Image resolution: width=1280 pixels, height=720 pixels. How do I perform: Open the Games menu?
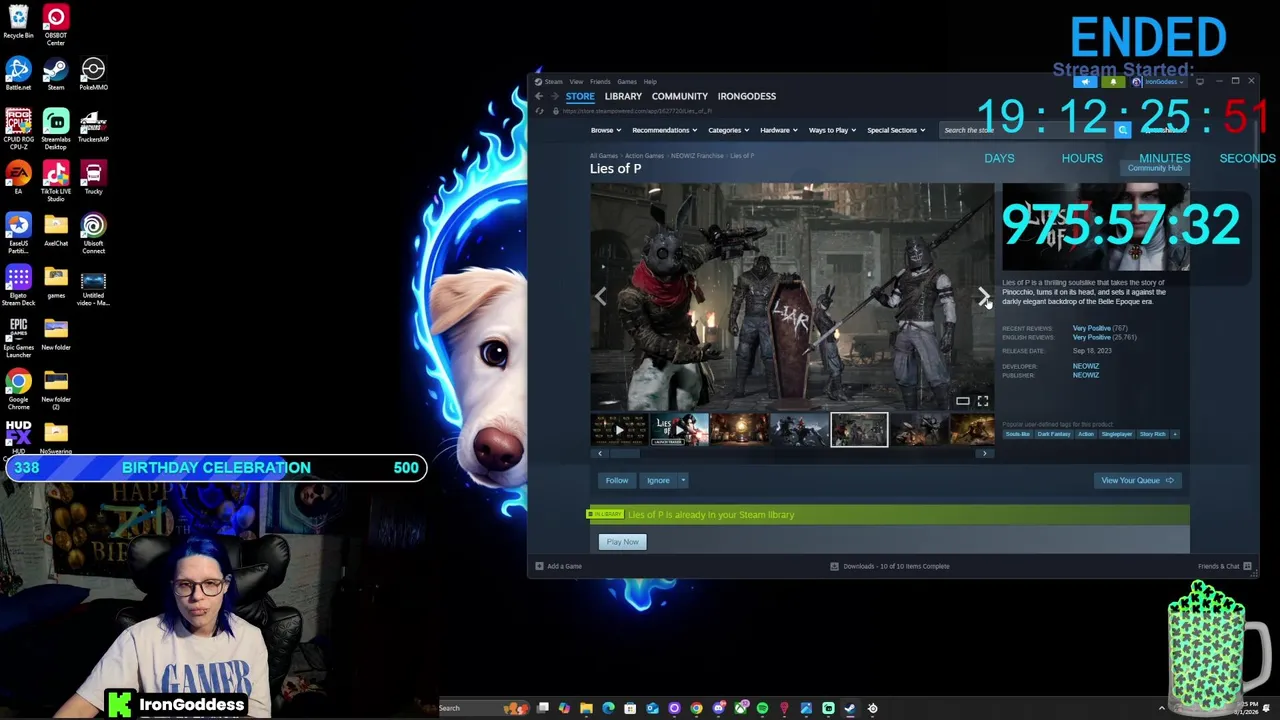pyautogui.click(x=627, y=82)
